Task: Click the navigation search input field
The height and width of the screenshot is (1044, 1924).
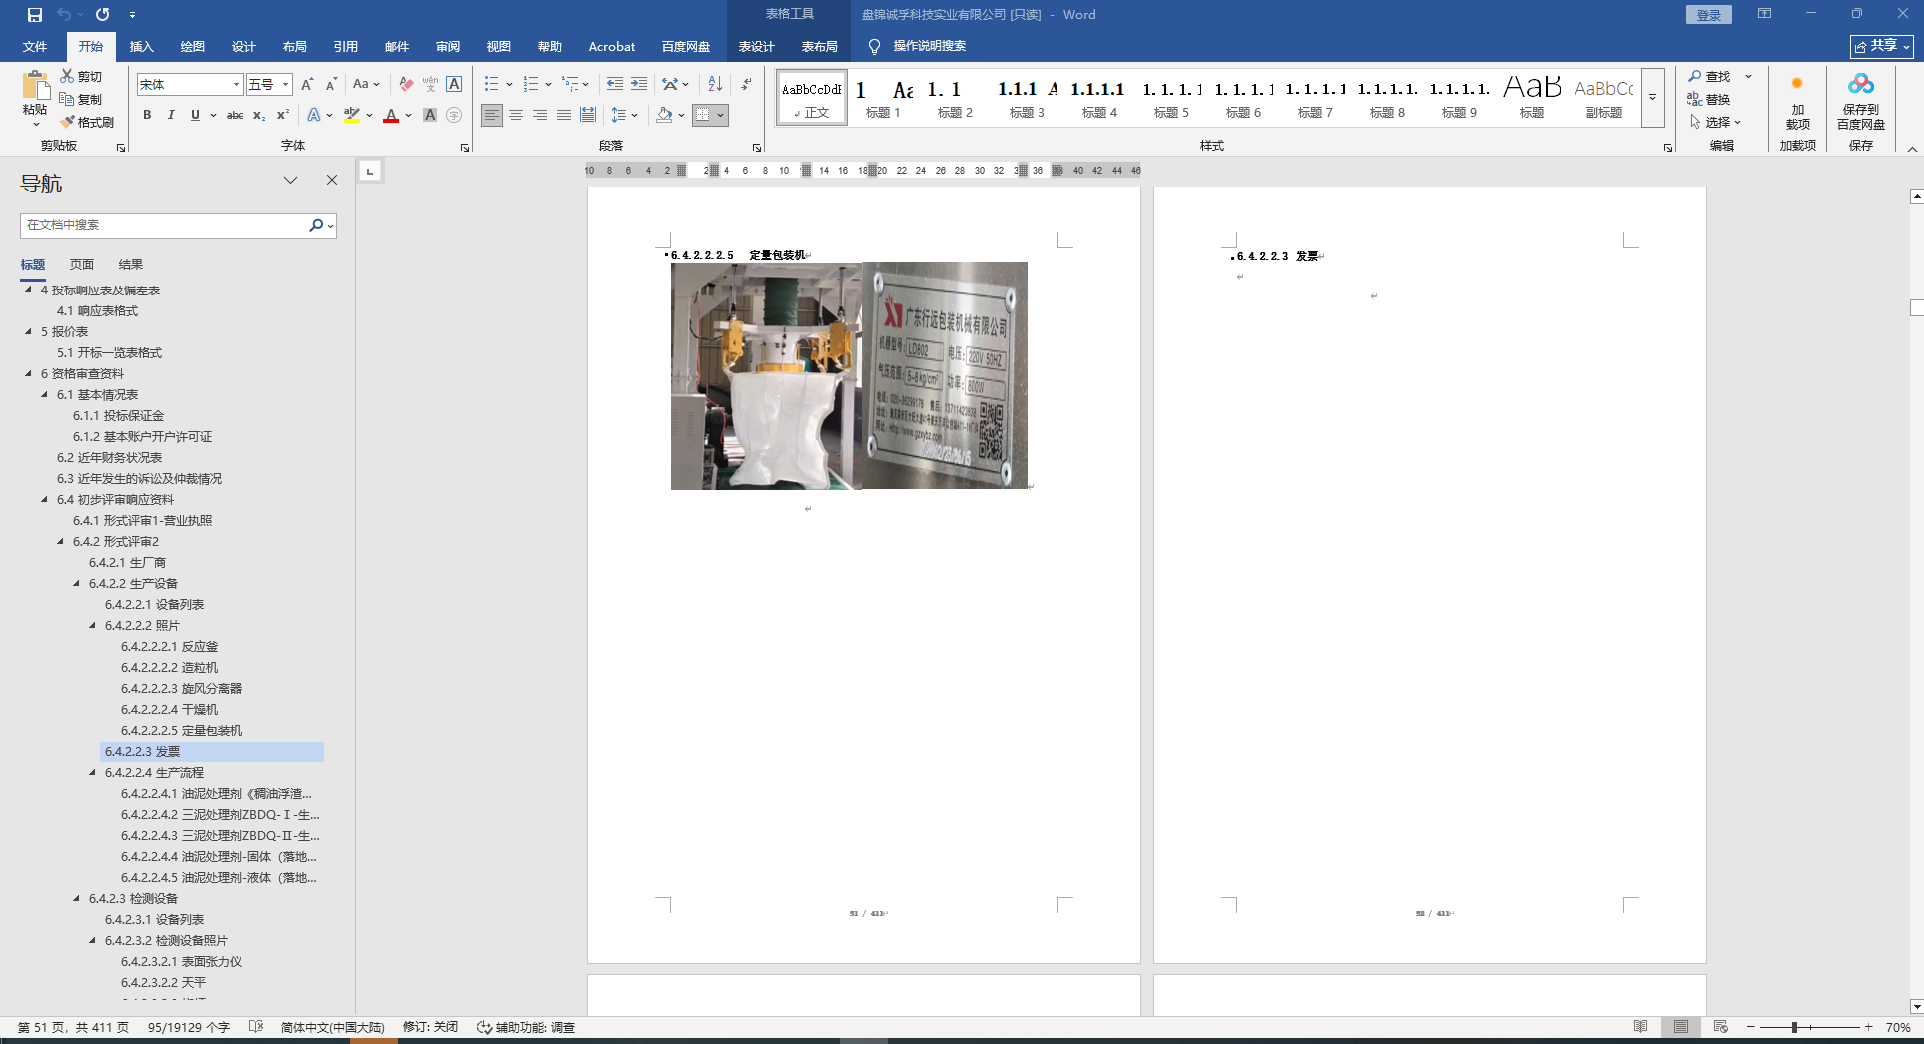Action: coord(165,225)
